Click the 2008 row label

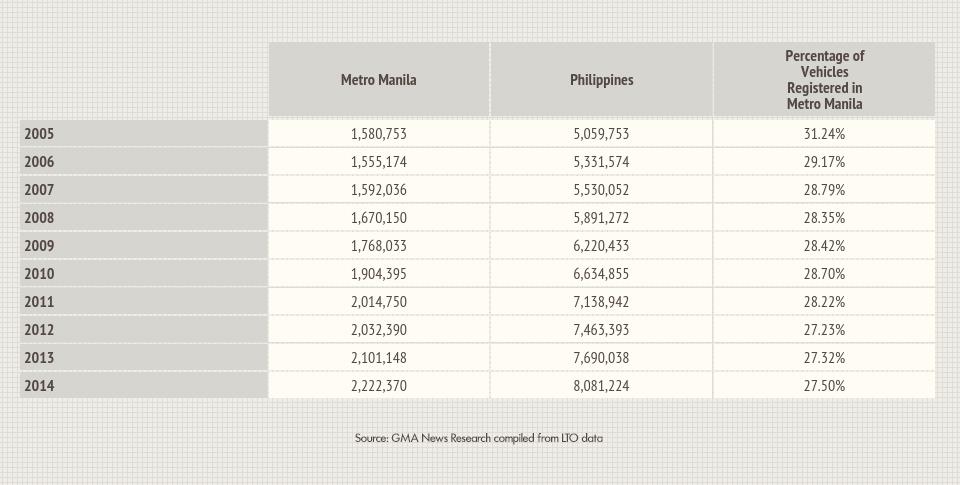point(40,218)
